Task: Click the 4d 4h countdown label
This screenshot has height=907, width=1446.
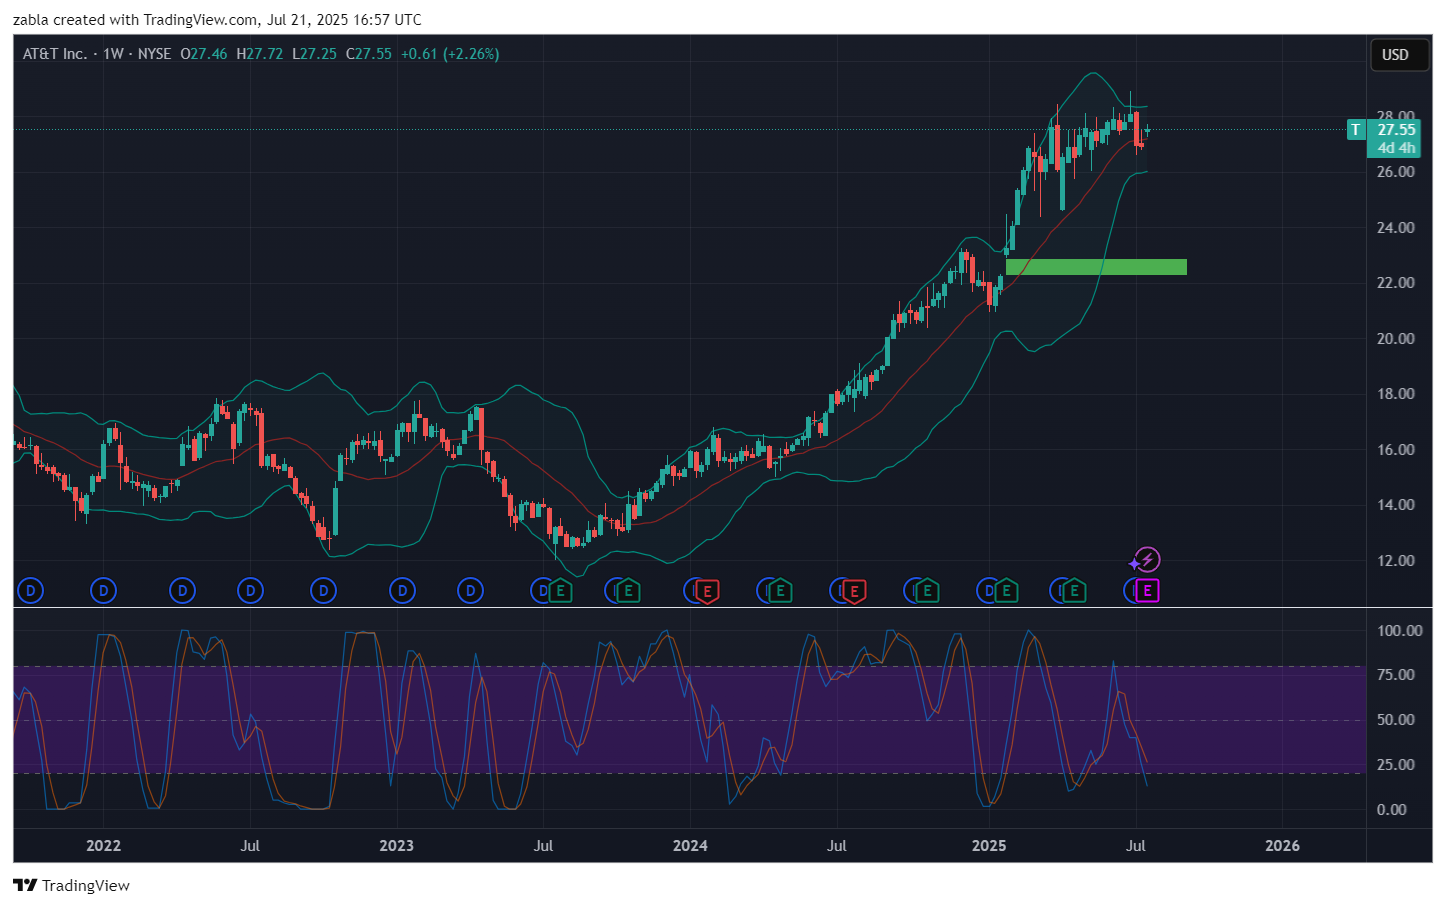Action: tap(1396, 148)
